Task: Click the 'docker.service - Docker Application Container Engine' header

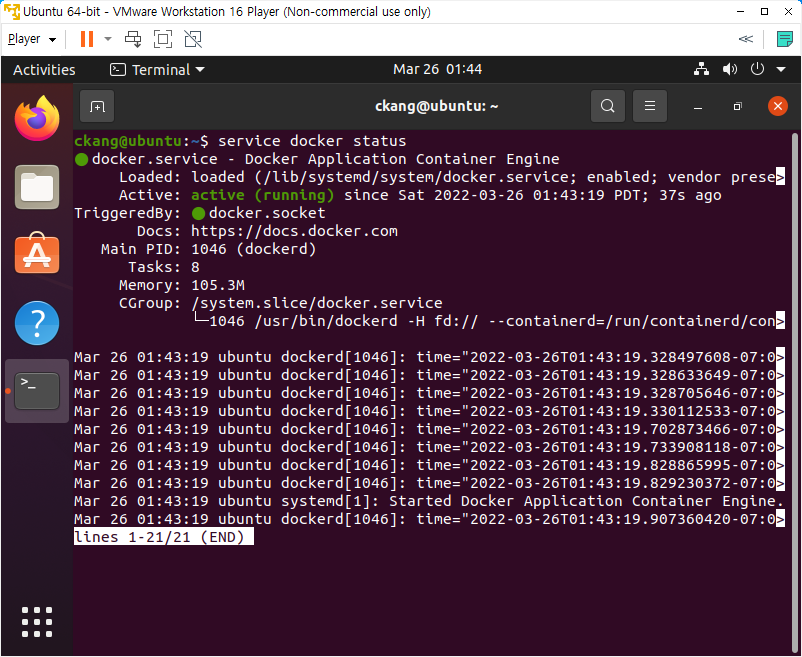Action: point(325,159)
